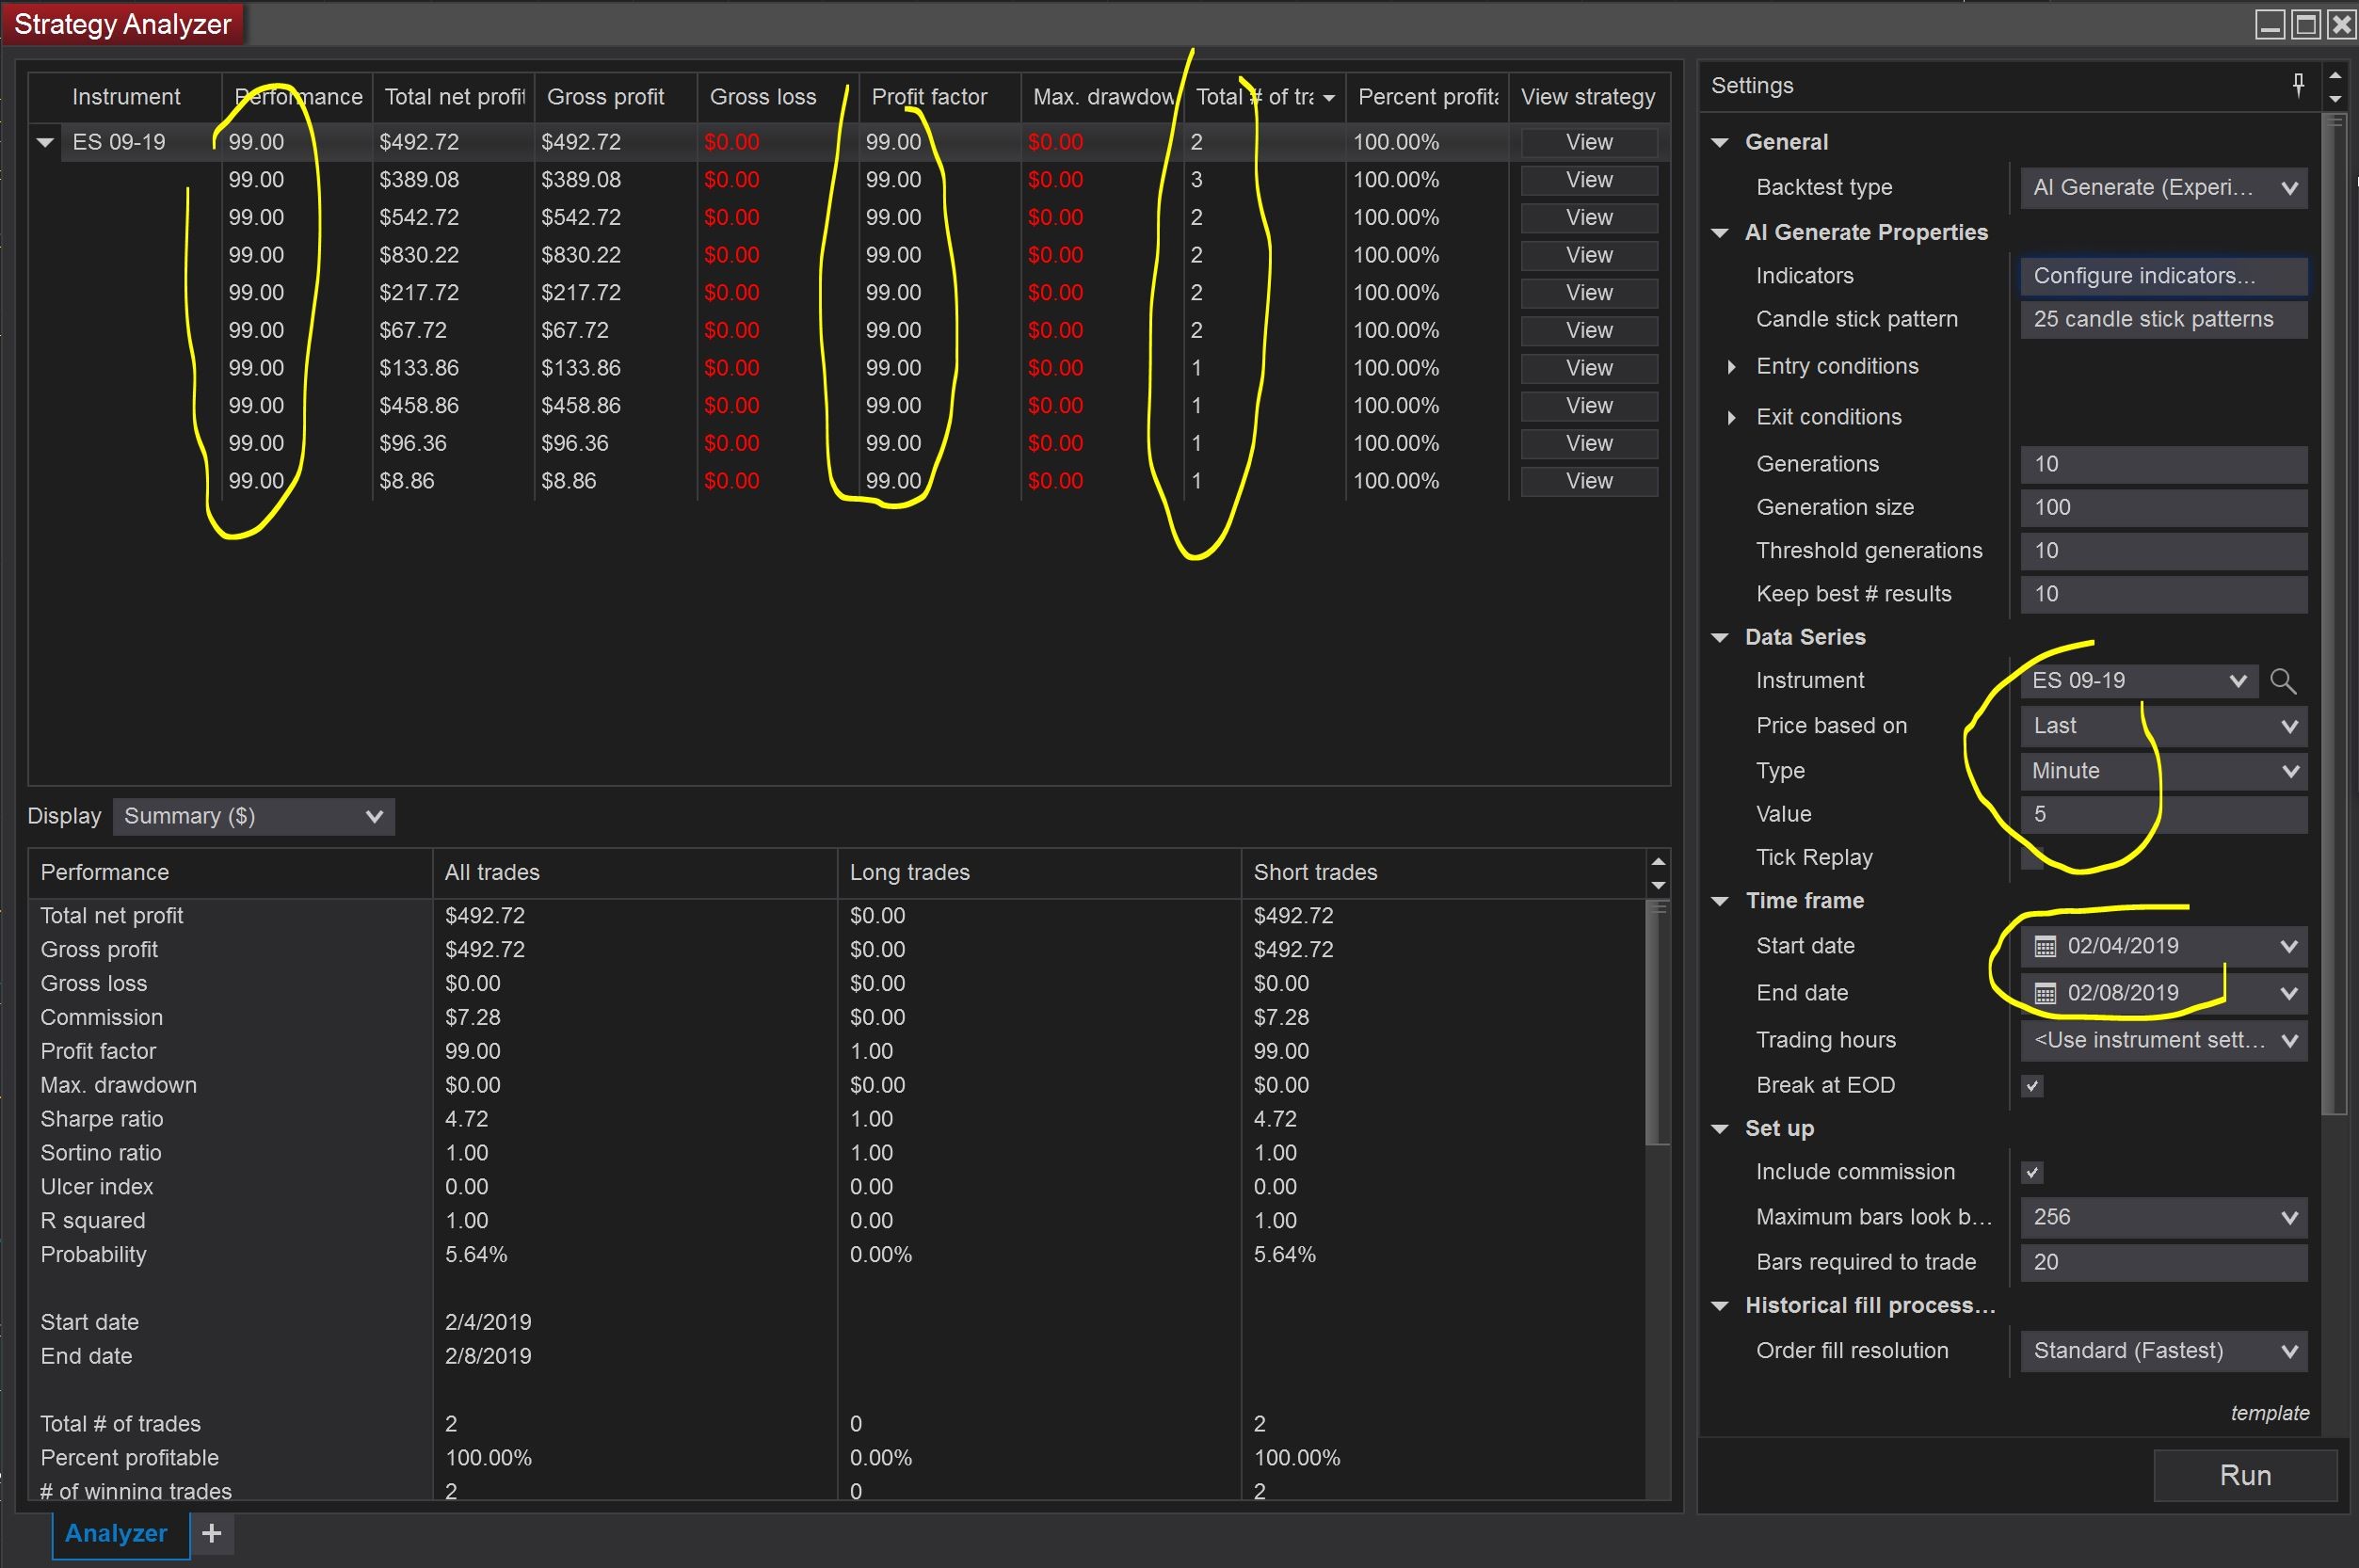The width and height of the screenshot is (2359, 1568).
Task: Click the Profit factor column header
Action: (x=929, y=97)
